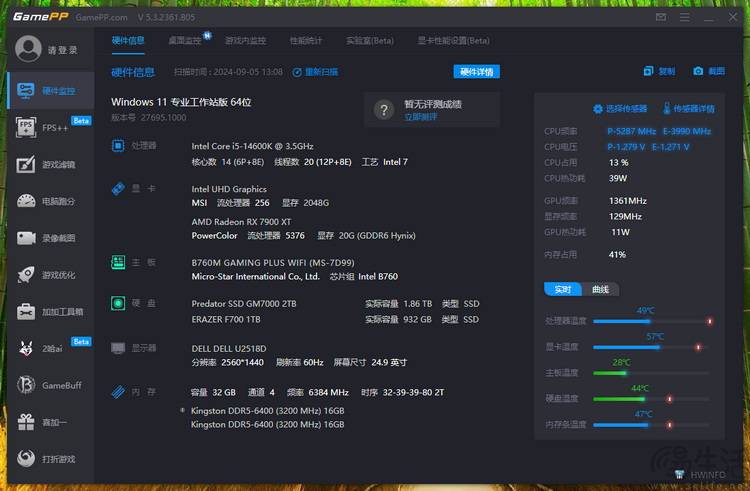Click the 选择传感器 gear icon

tap(598, 109)
